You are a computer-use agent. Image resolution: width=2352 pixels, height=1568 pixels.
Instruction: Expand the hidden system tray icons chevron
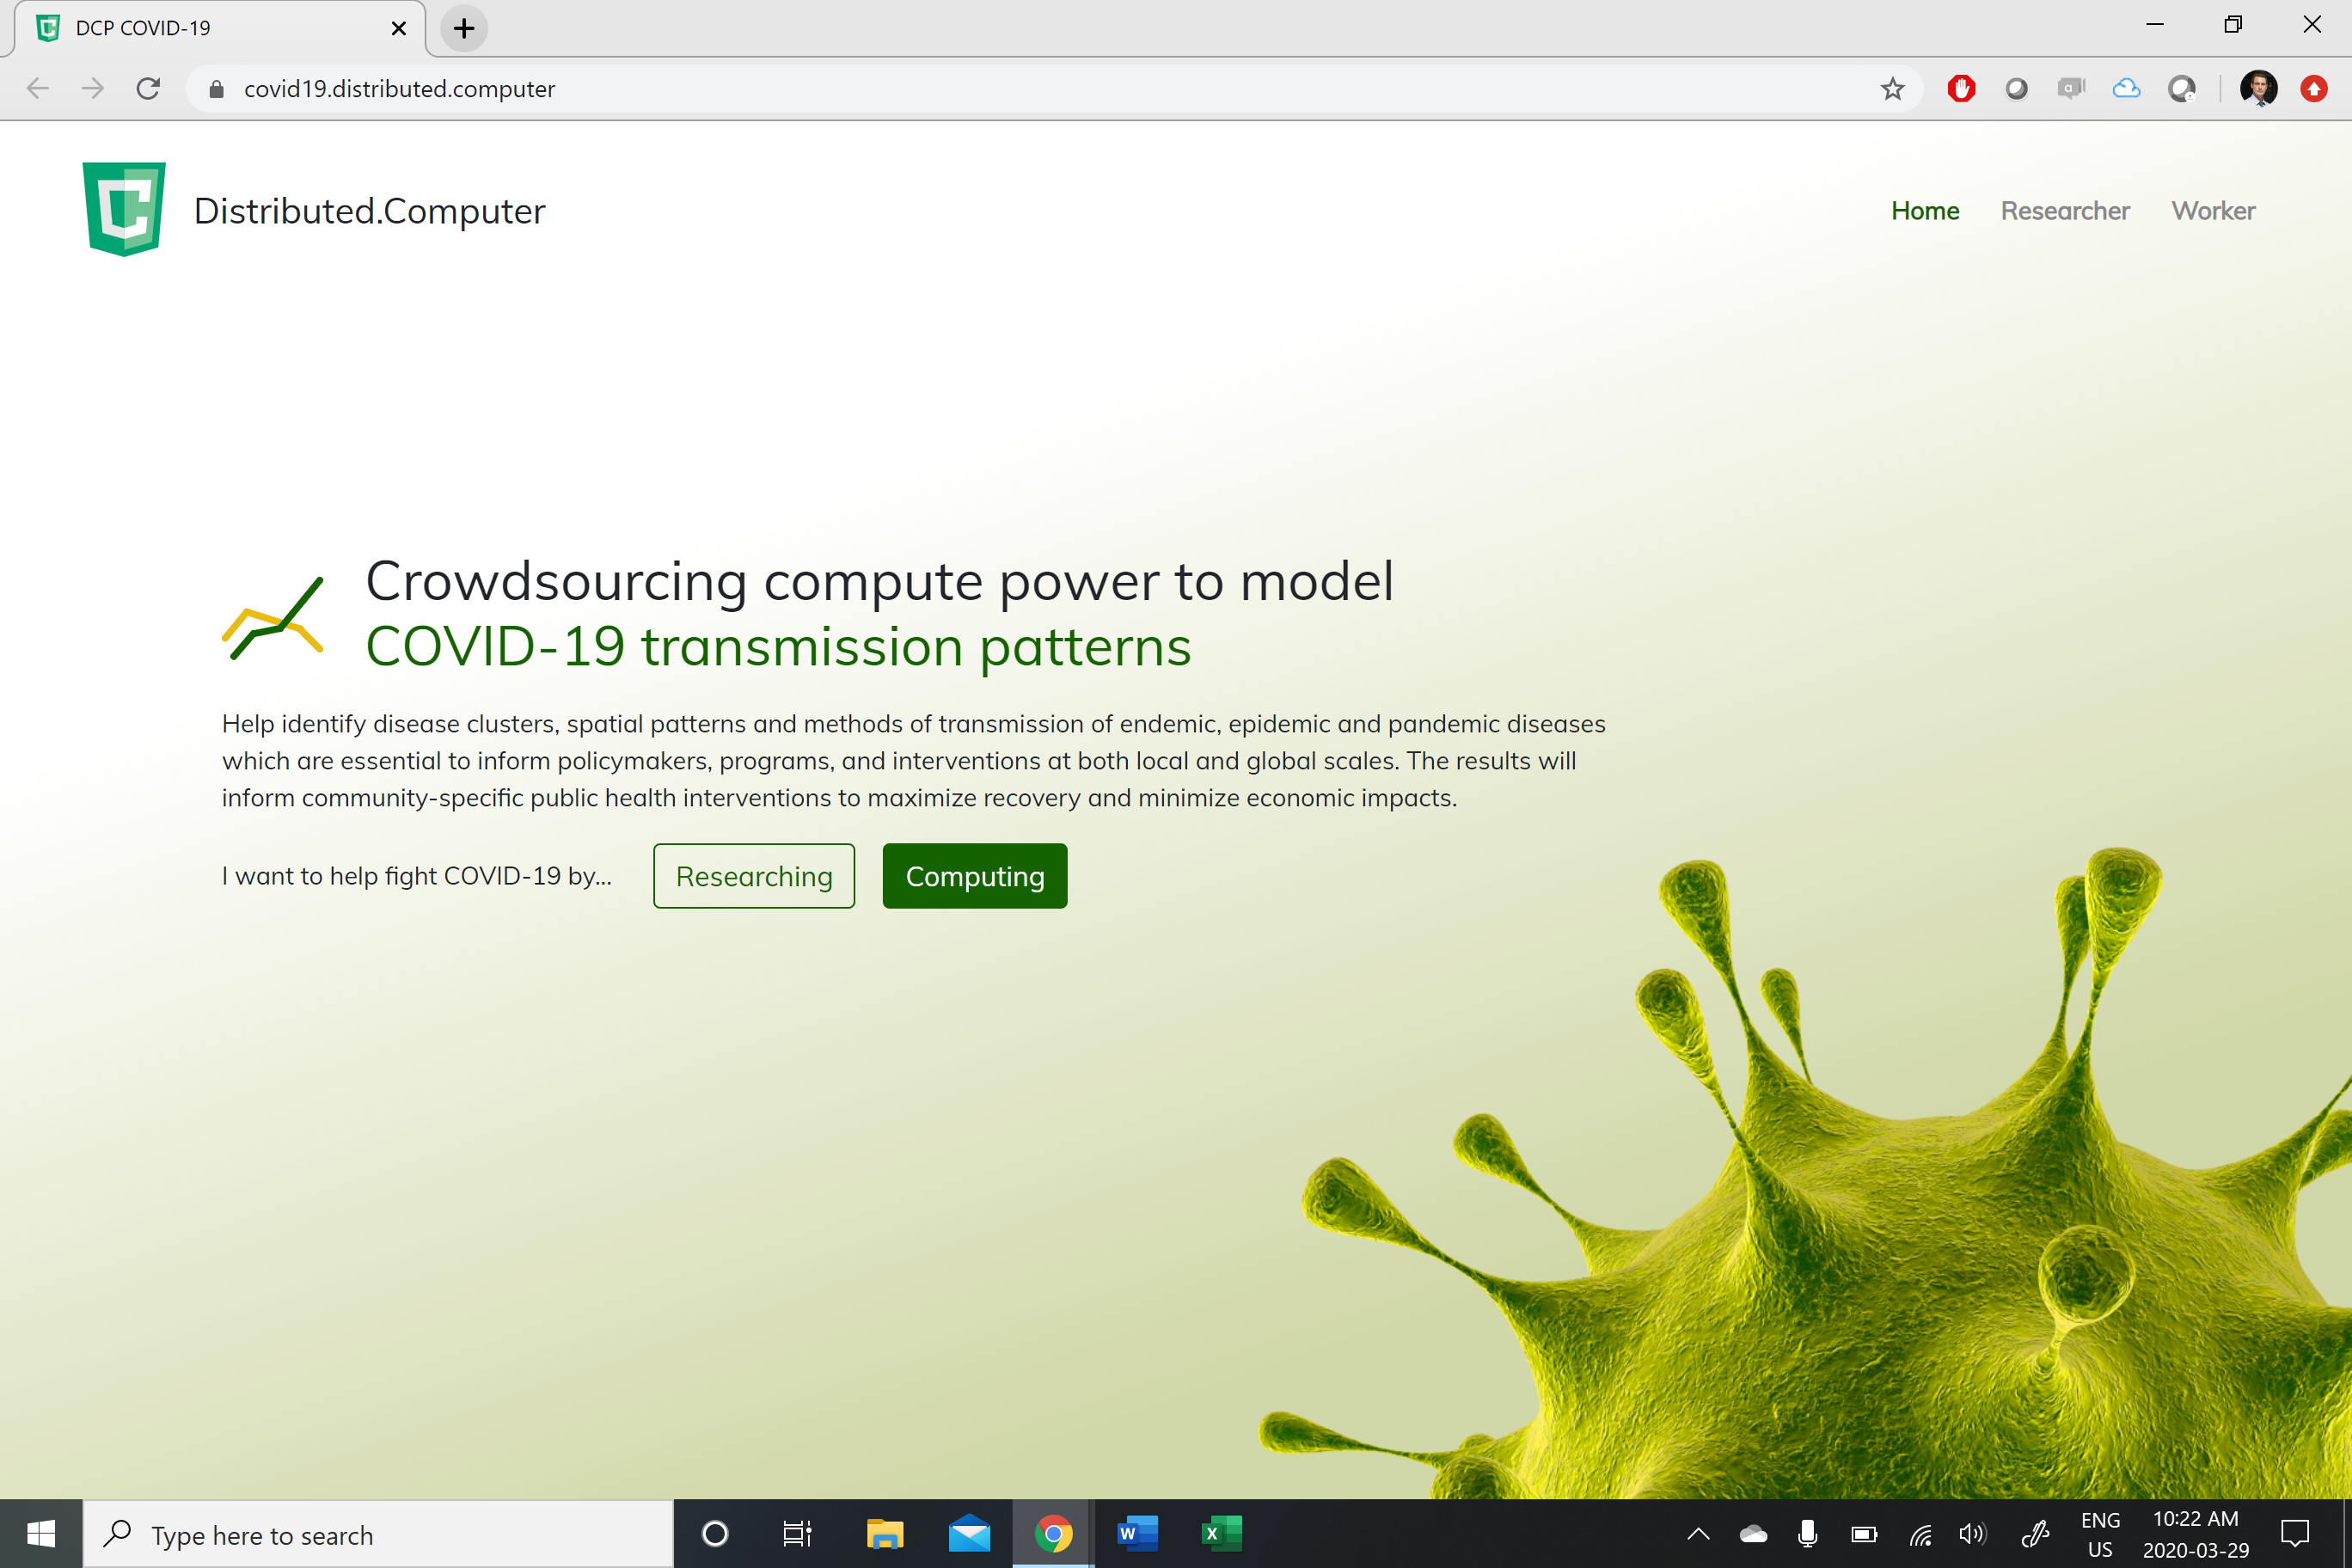pyautogui.click(x=1698, y=1534)
